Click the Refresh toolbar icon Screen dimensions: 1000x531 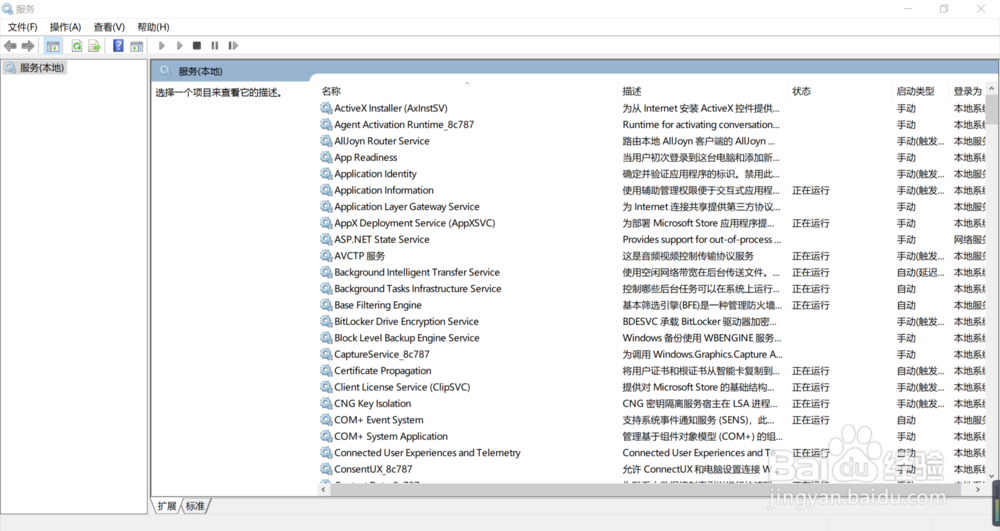77,46
